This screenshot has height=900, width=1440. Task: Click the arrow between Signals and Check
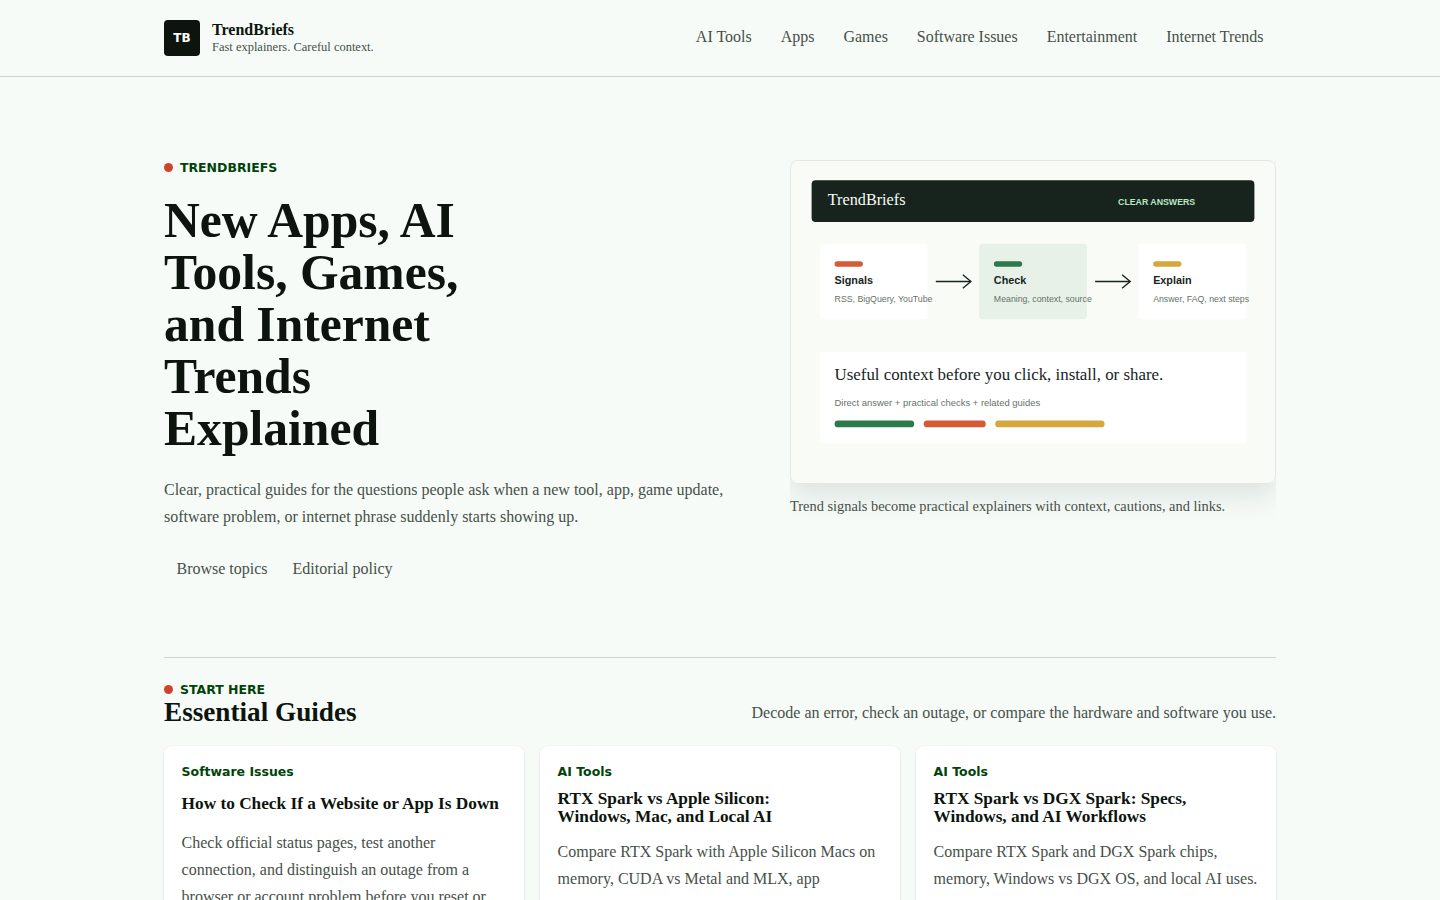[953, 281]
